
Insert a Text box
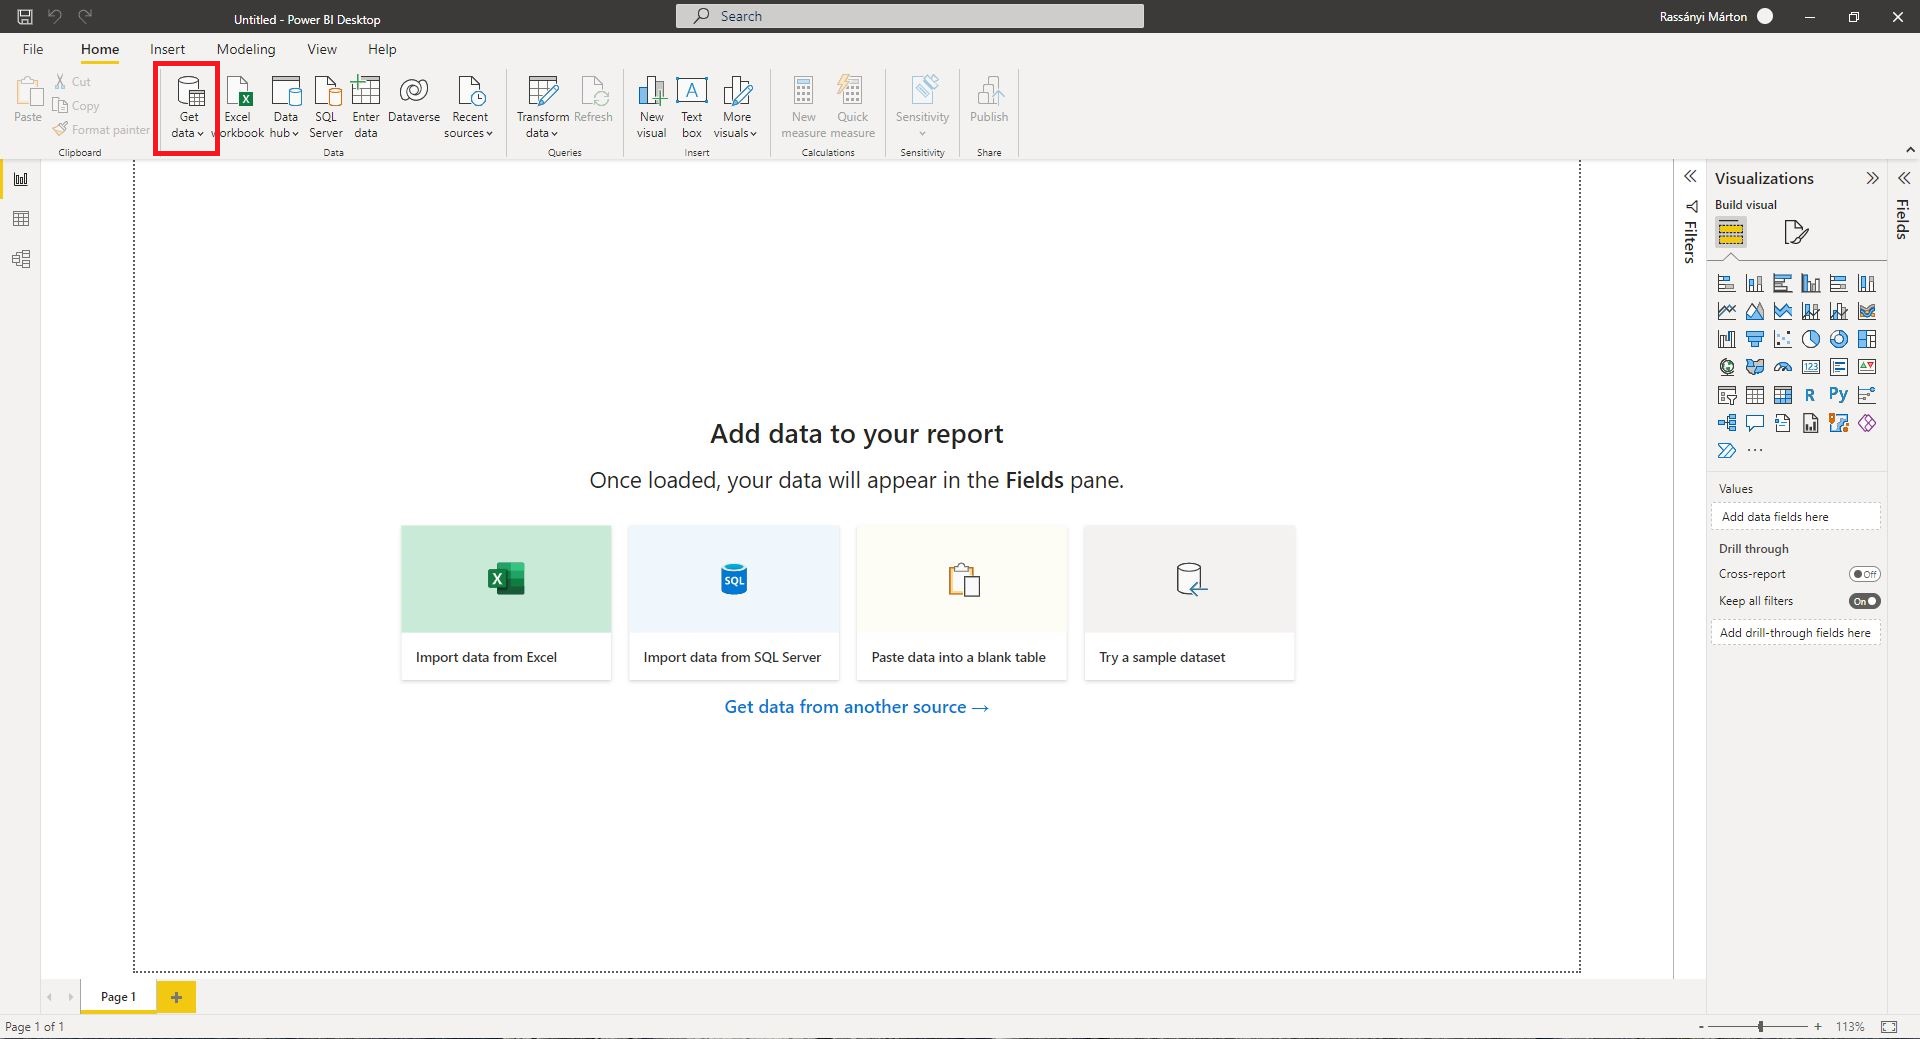coord(692,106)
